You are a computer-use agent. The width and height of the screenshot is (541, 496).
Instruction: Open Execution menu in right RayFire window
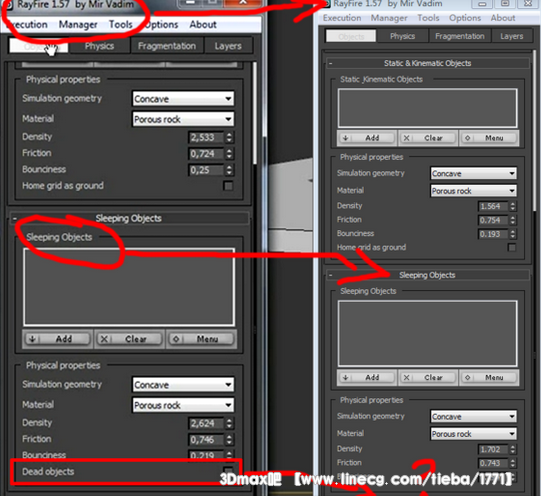pyautogui.click(x=342, y=18)
